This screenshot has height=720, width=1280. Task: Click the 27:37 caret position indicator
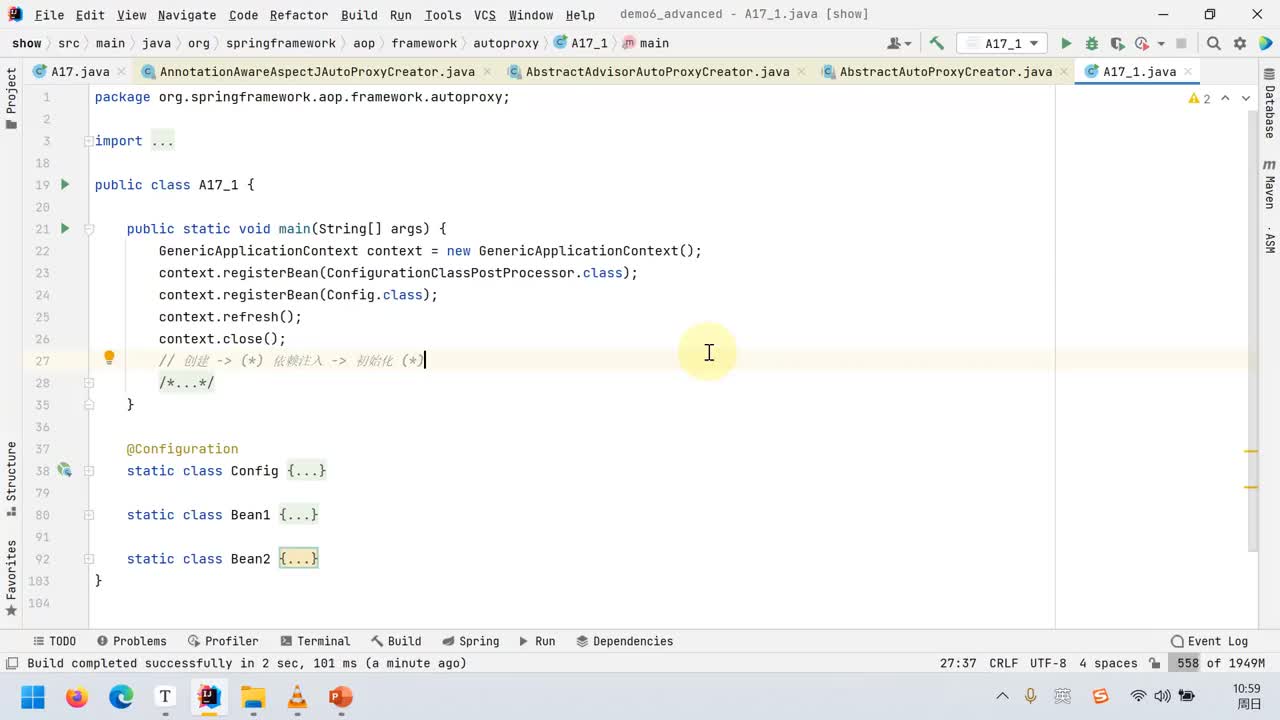pyautogui.click(x=958, y=663)
